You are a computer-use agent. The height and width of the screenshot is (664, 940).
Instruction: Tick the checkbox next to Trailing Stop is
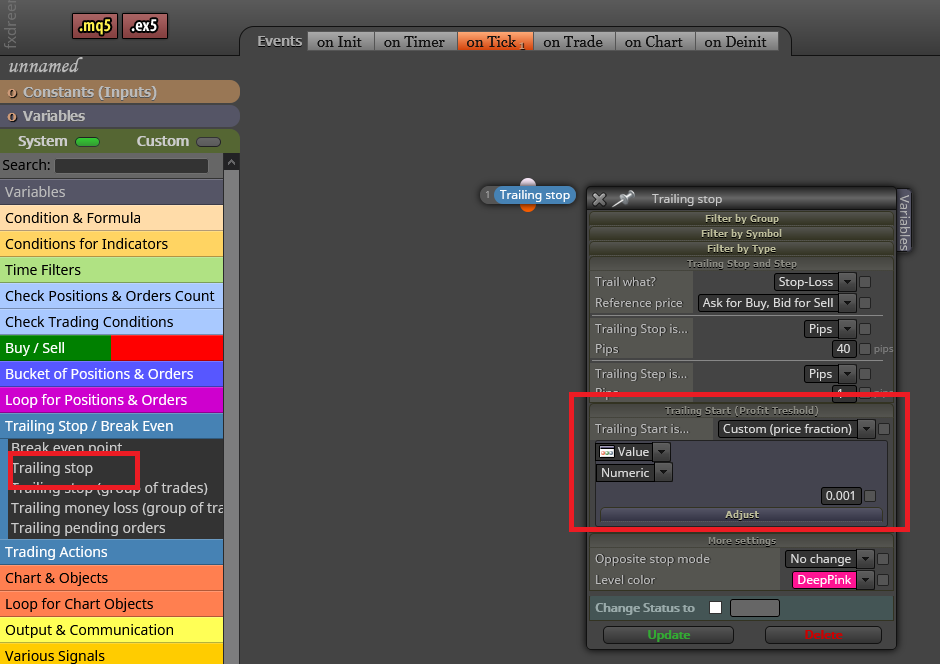pyautogui.click(x=865, y=328)
